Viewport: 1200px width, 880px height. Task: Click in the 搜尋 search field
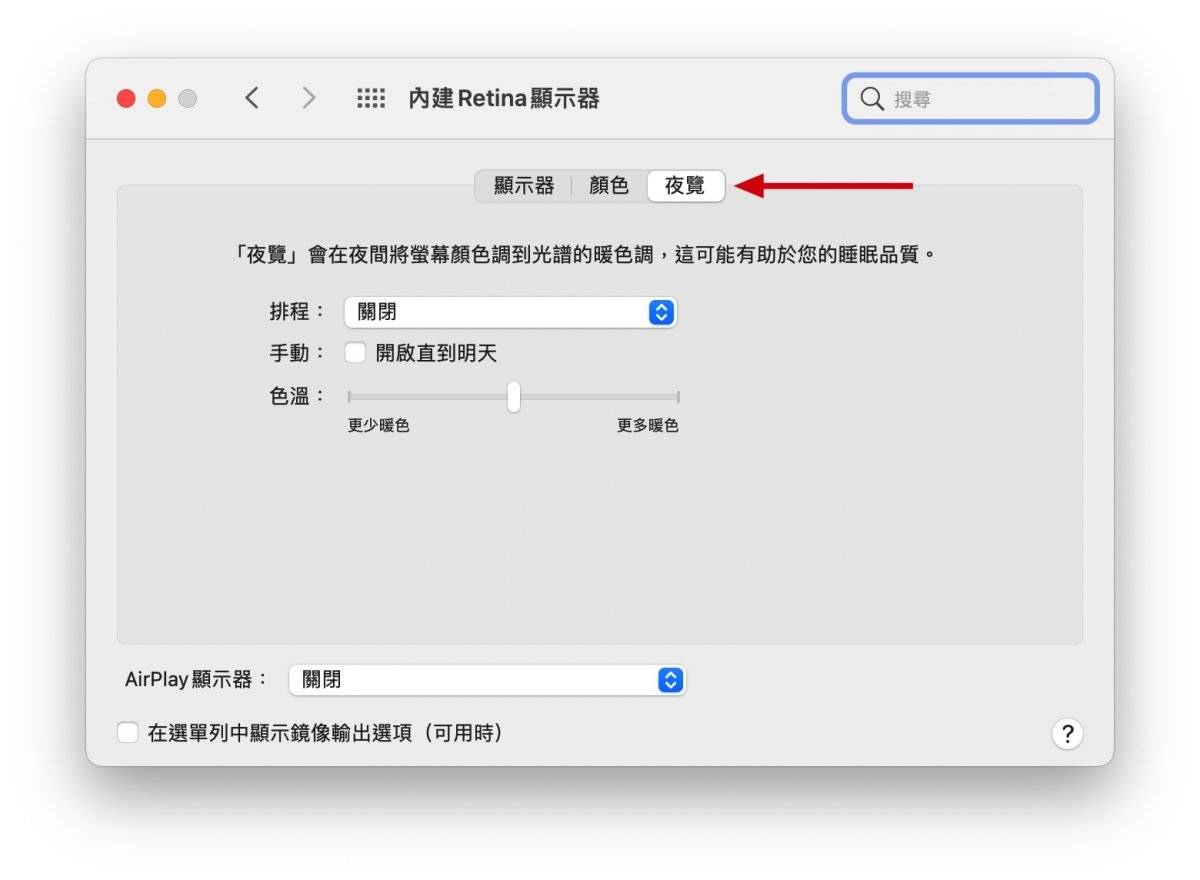click(970, 99)
